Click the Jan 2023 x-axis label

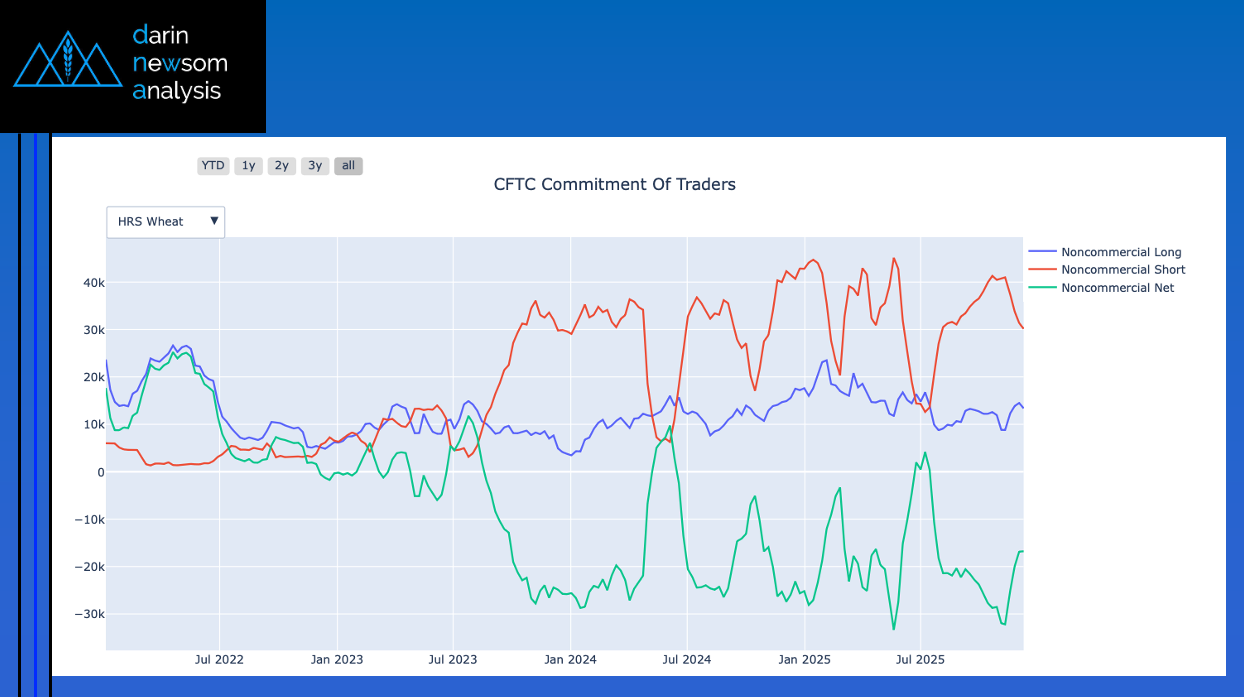click(337, 660)
